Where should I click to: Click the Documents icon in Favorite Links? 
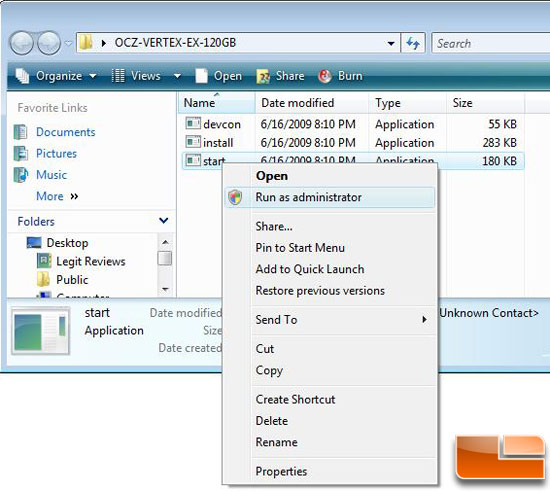[x=20, y=132]
